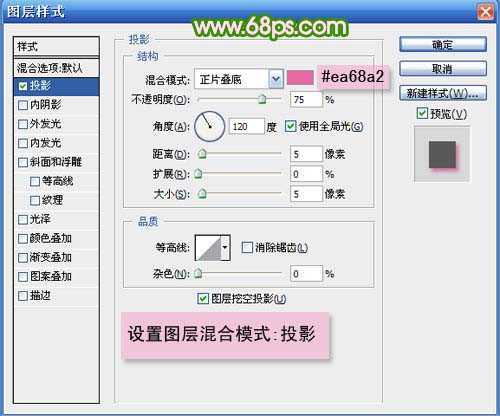Toggle 消除锯齿 anti-alias checkbox
Screen dimensions: 500x416
(247, 247)
